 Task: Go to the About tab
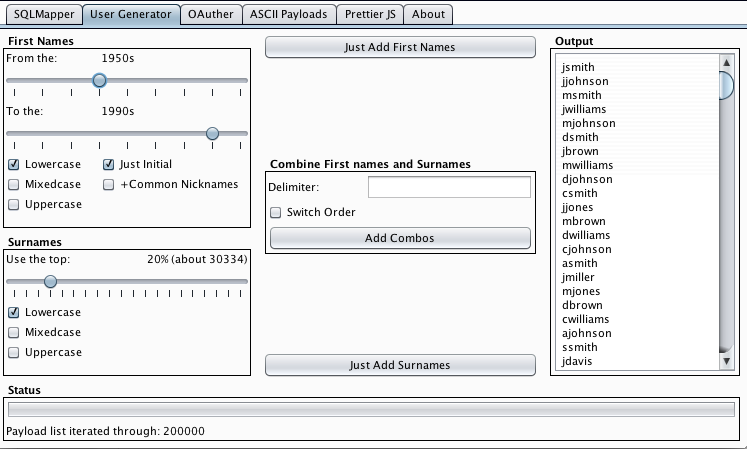tap(428, 14)
